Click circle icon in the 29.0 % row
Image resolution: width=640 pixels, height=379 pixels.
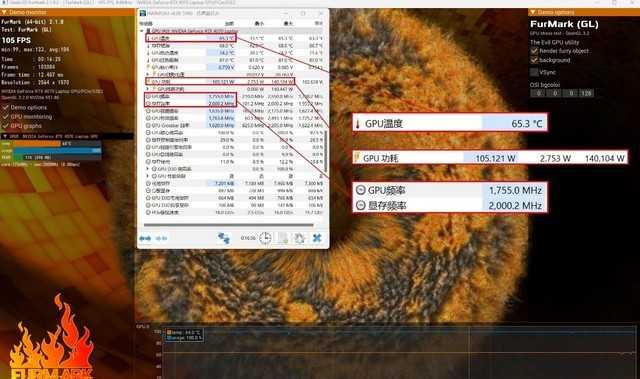point(148,140)
